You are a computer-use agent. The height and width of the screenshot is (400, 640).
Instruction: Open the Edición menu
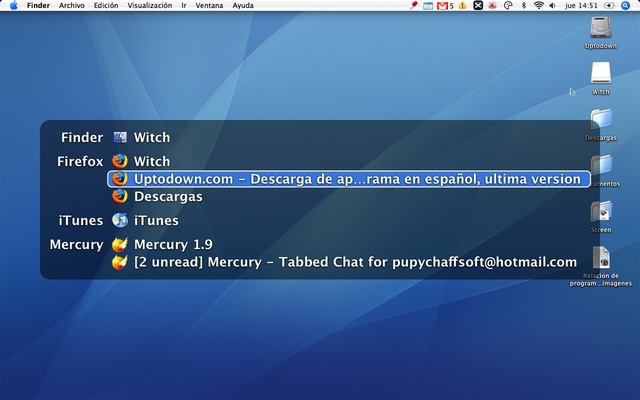click(x=106, y=5)
